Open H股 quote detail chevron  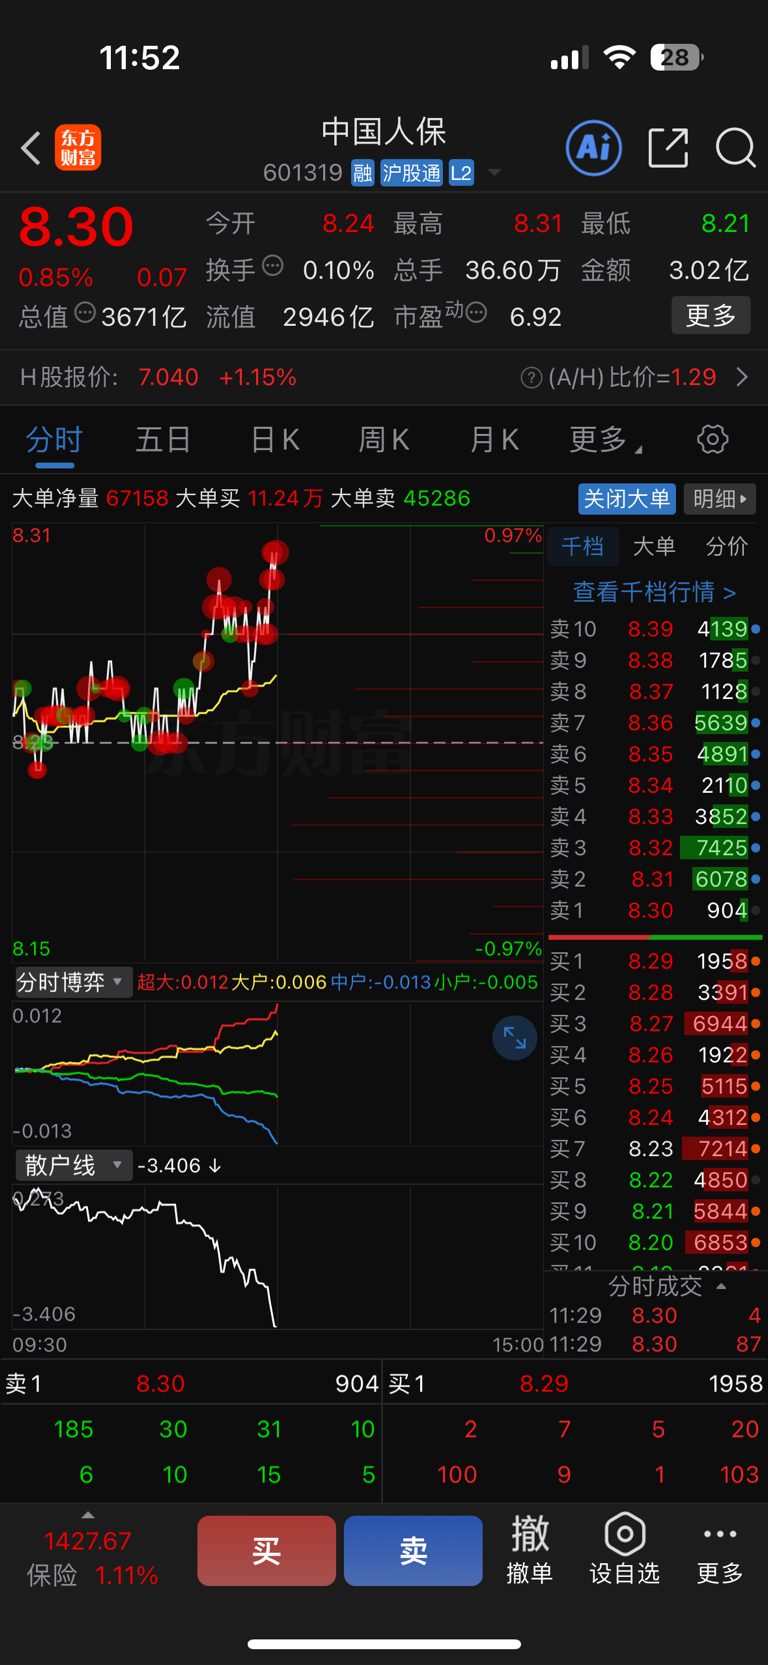(x=742, y=377)
